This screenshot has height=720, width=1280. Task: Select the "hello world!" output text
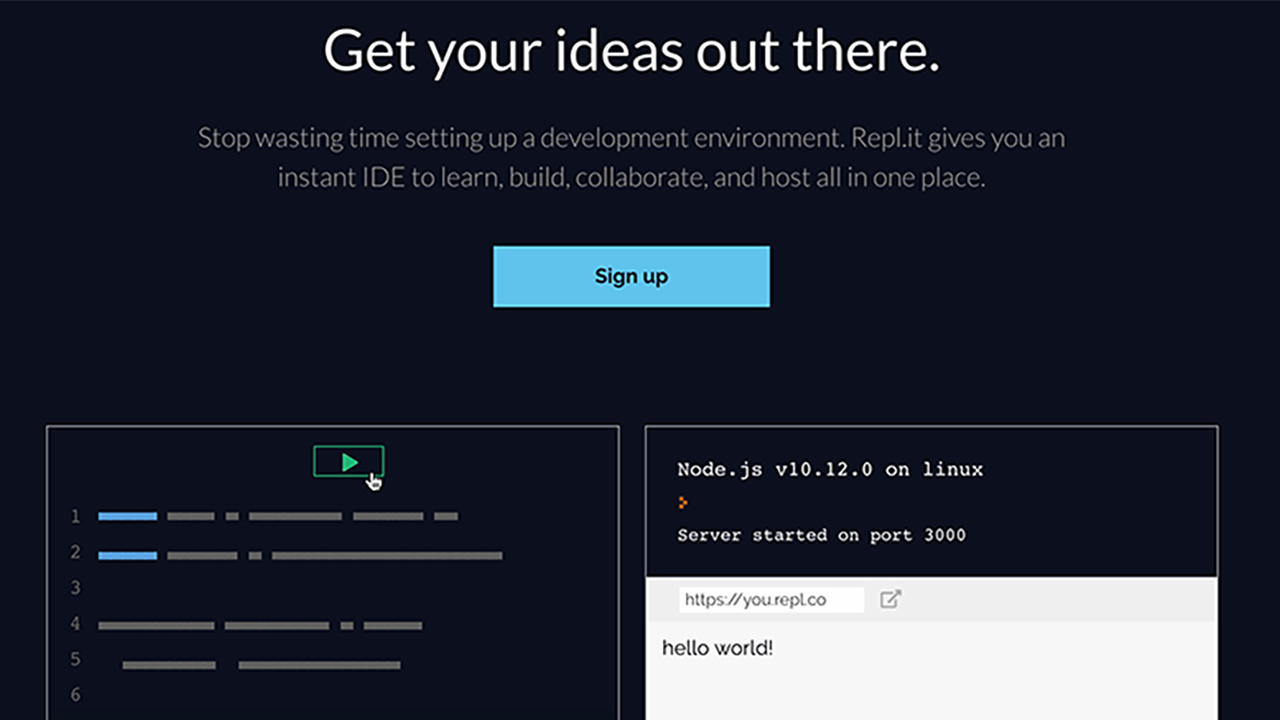(718, 648)
